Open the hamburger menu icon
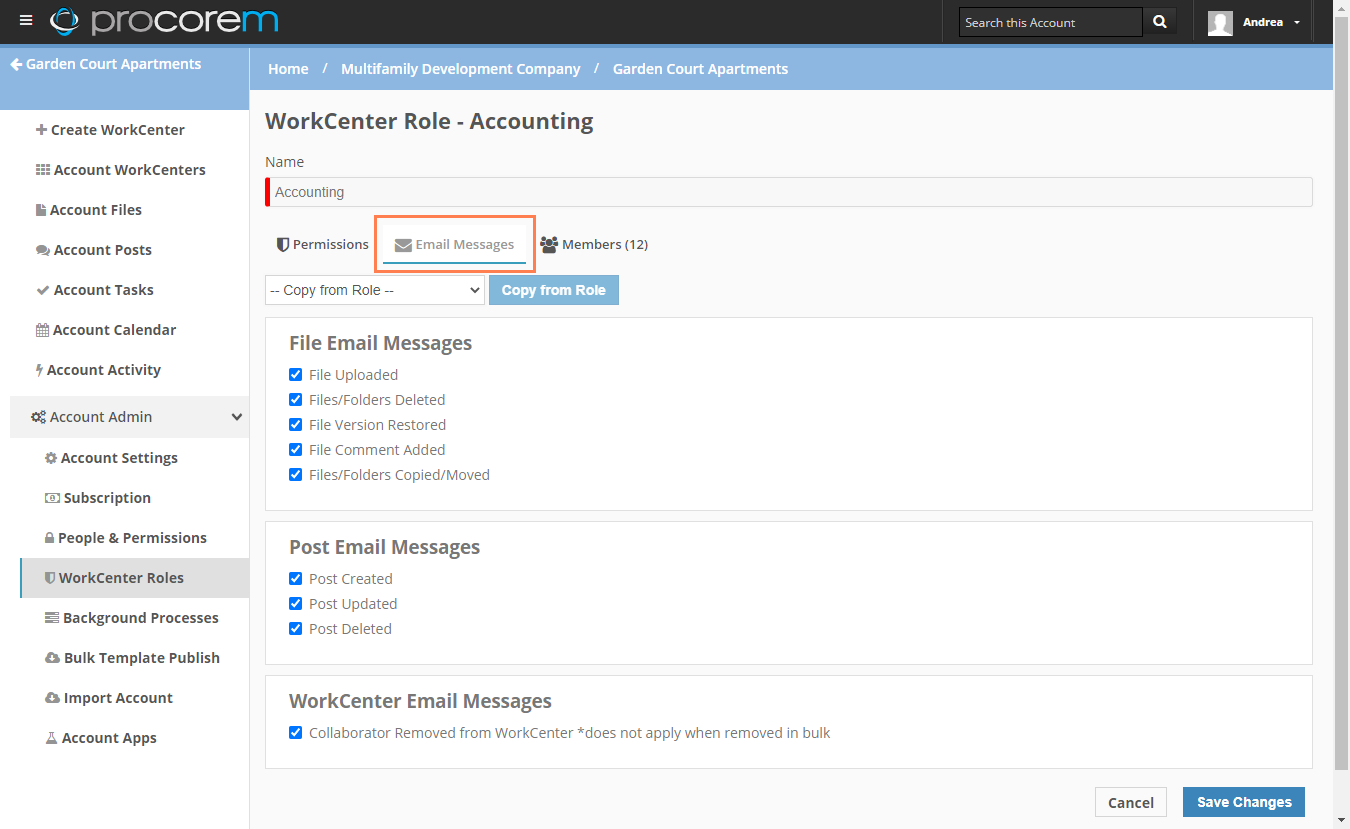Image resolution: width=1350 pixels, height=829 pixels. pos(26,21)
